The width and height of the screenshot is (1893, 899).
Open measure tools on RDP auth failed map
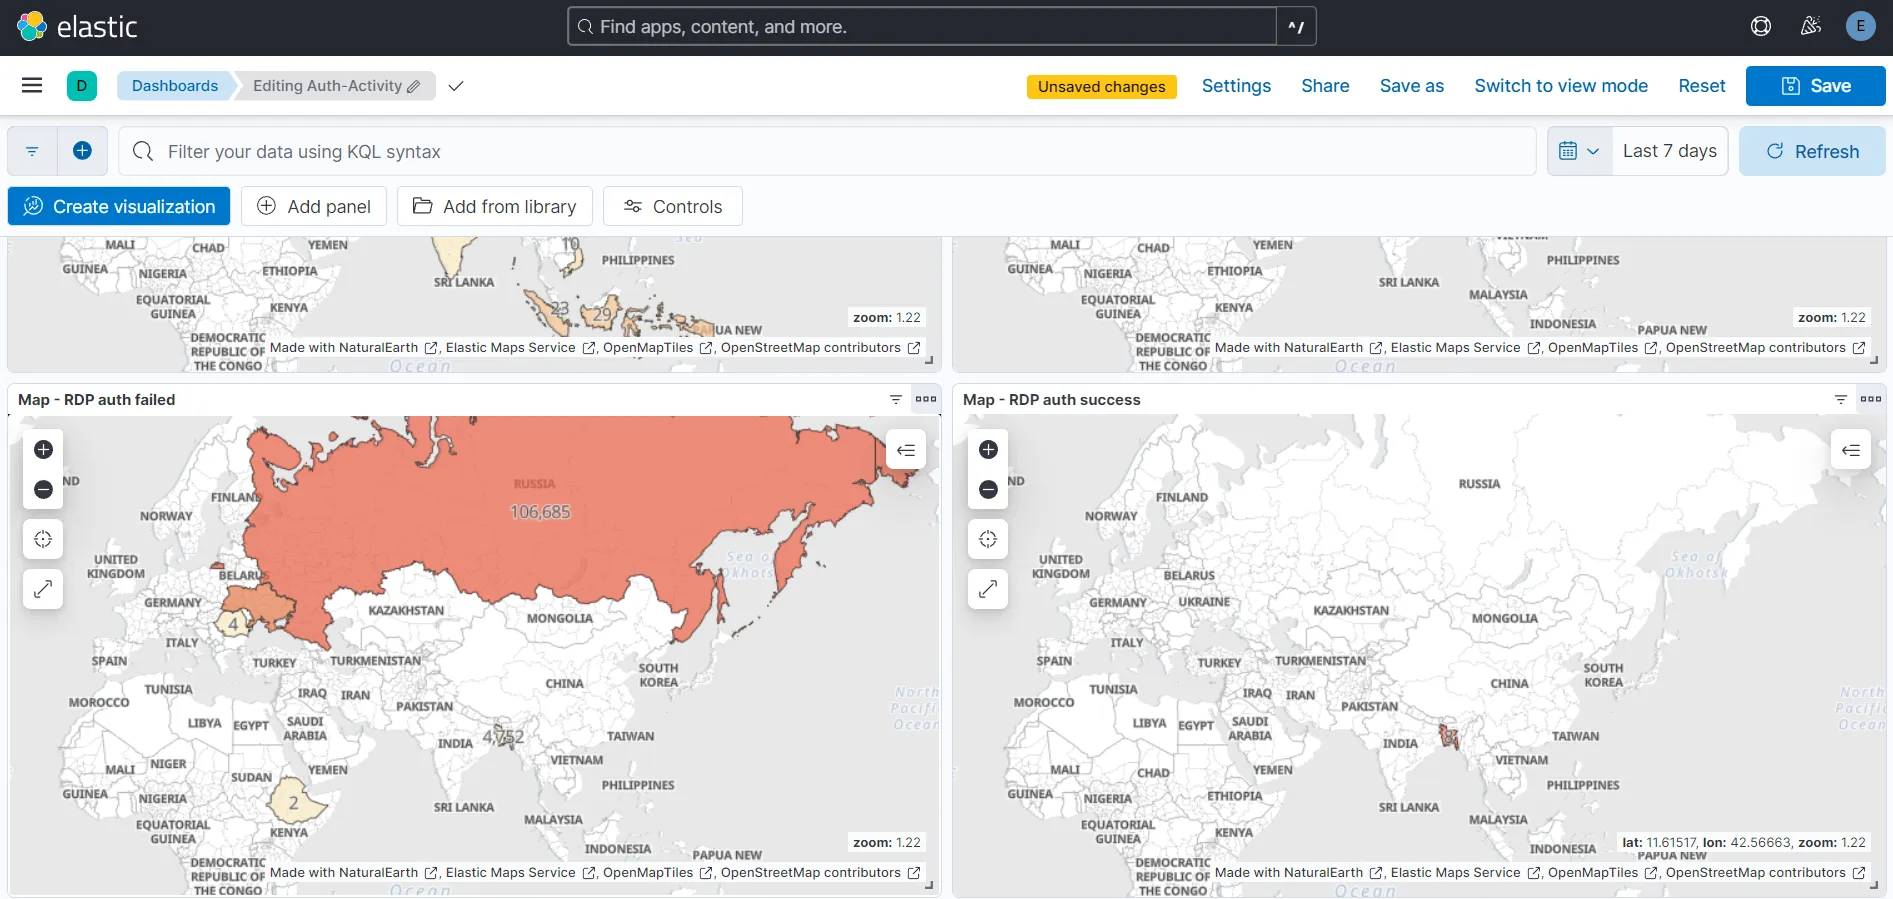point(43,590)
